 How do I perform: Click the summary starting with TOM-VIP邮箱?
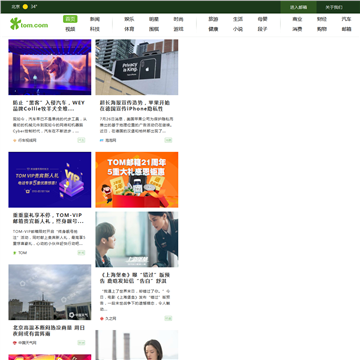click(49, 237)
